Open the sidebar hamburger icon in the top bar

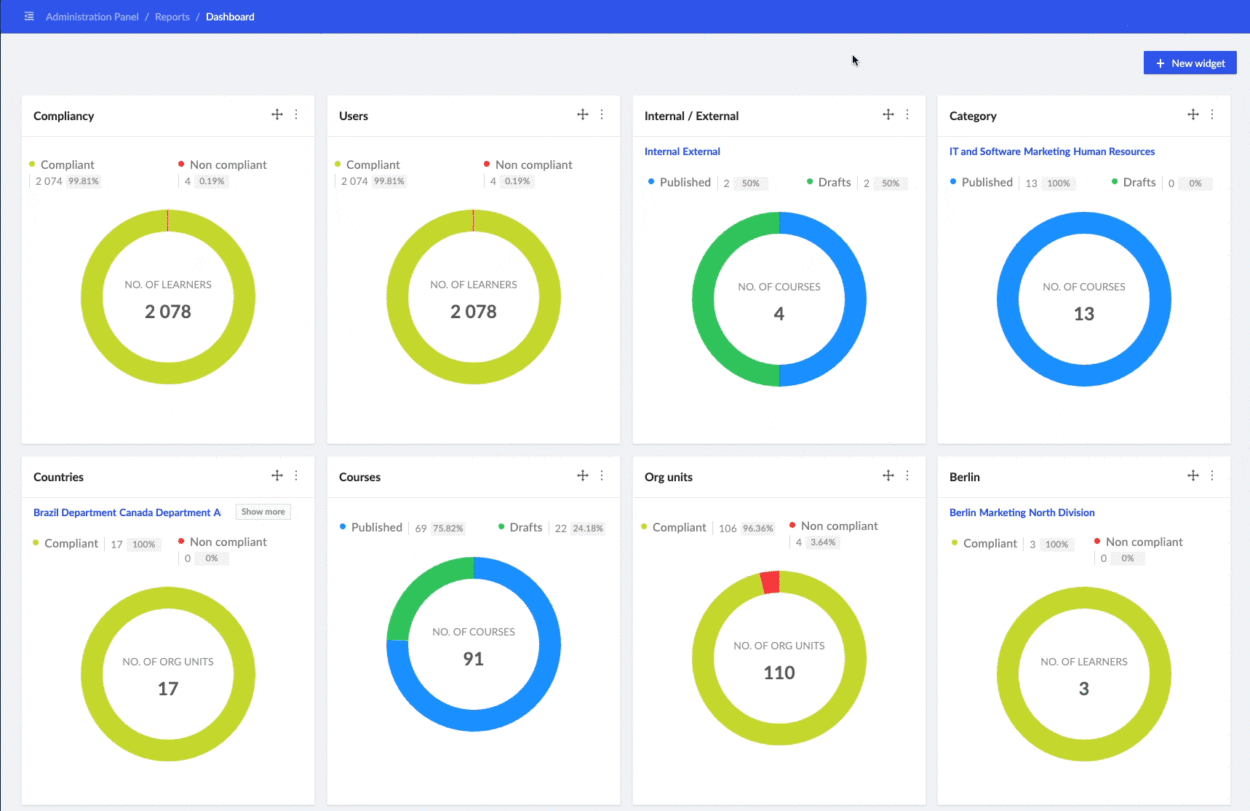tap(28, 16)
